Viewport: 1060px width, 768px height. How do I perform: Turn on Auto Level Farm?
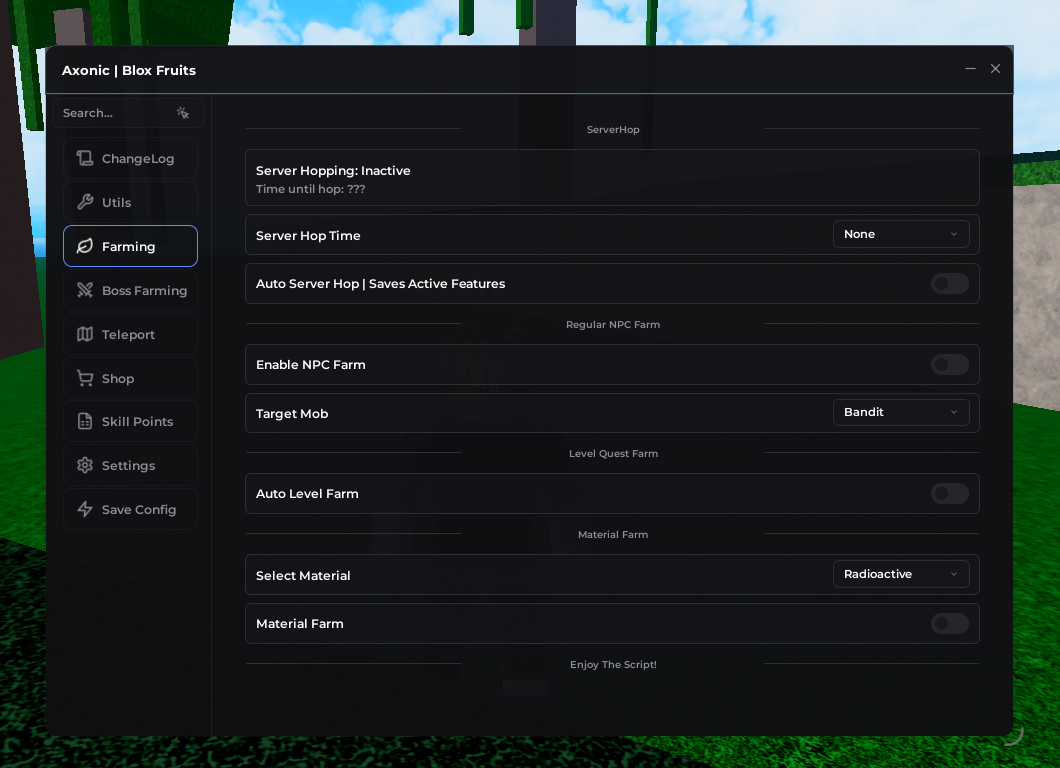(950, 494)
